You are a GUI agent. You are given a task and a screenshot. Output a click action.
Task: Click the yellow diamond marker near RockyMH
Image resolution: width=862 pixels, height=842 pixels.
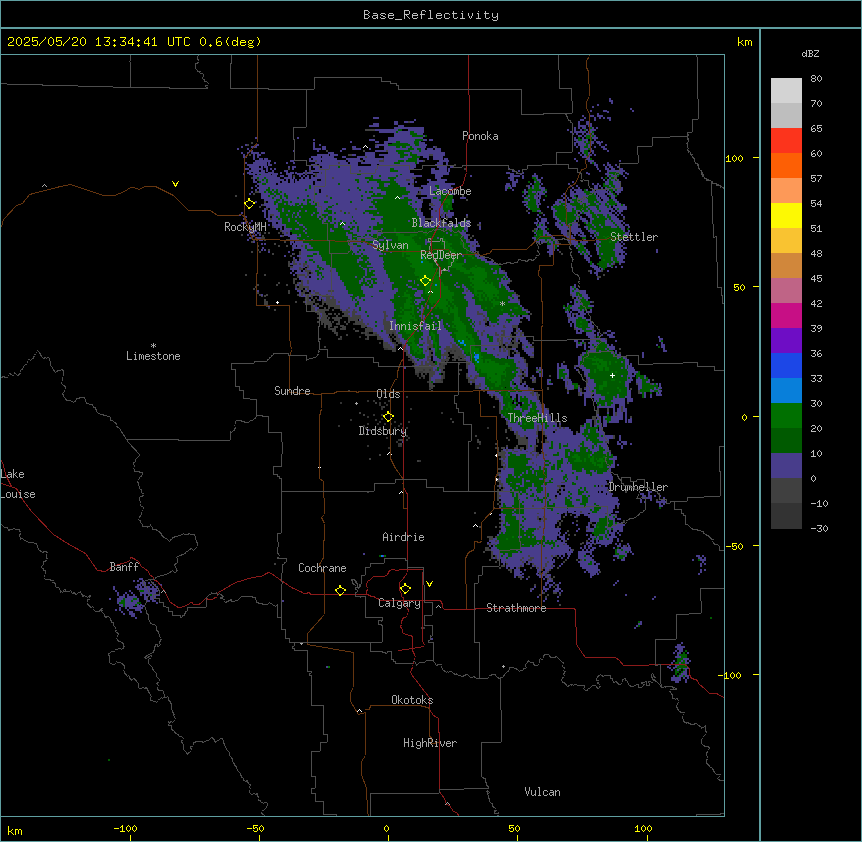[250, 204]
